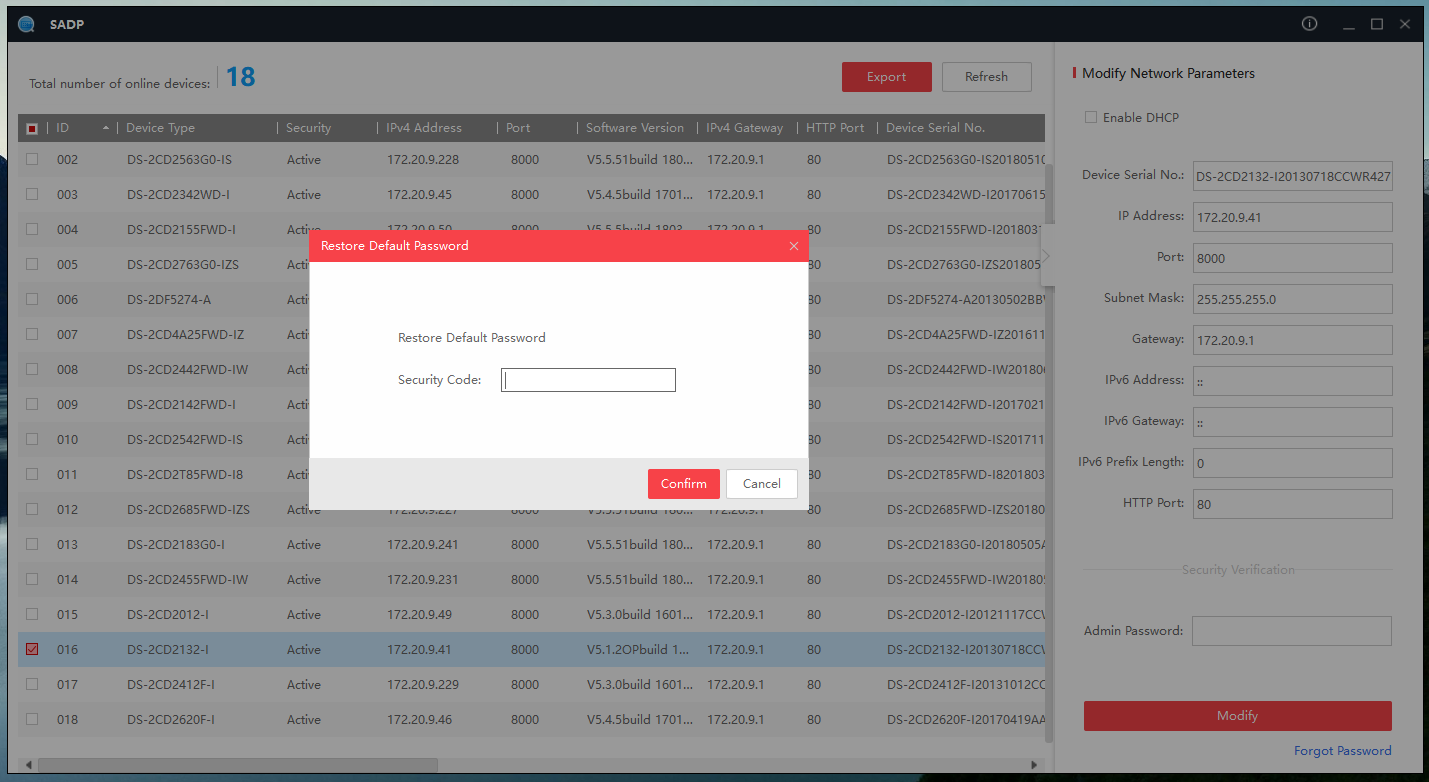Click the Refresh button
This screenshot has width=1429, height=782.
coord(987,77)
